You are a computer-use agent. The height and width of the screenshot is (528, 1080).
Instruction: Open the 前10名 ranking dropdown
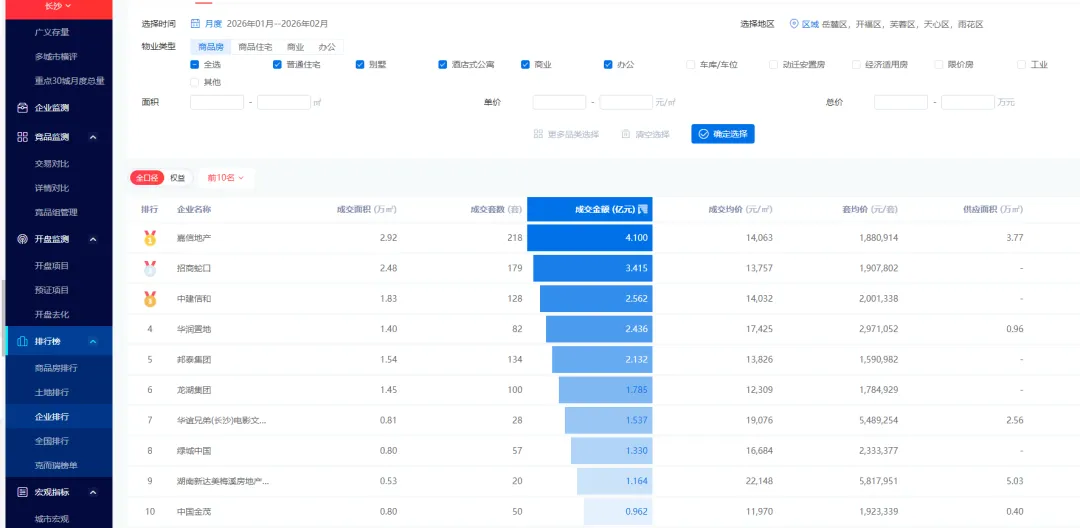(226, 178)
